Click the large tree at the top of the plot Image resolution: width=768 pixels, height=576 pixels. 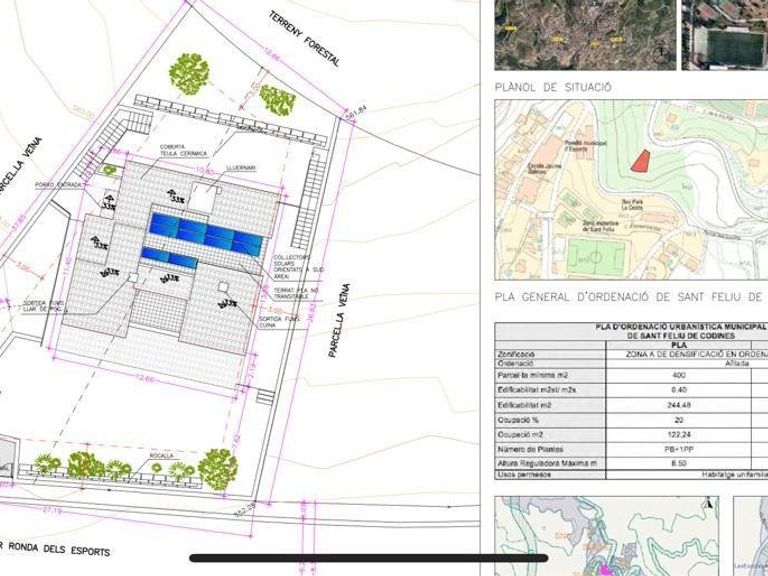189,74
